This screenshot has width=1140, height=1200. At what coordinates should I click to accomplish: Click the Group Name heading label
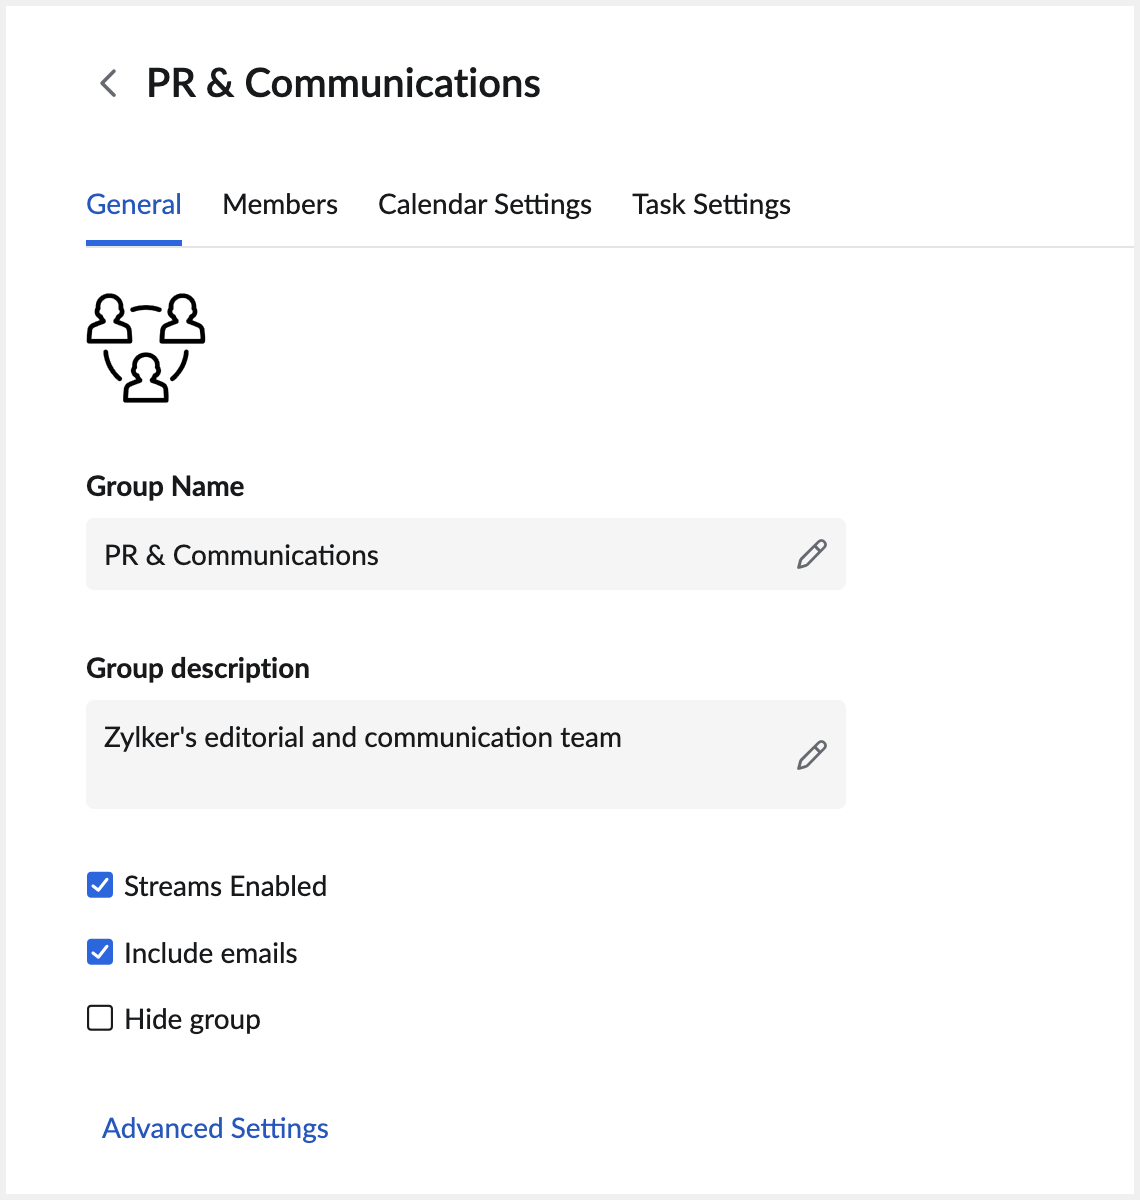point(165,486)
